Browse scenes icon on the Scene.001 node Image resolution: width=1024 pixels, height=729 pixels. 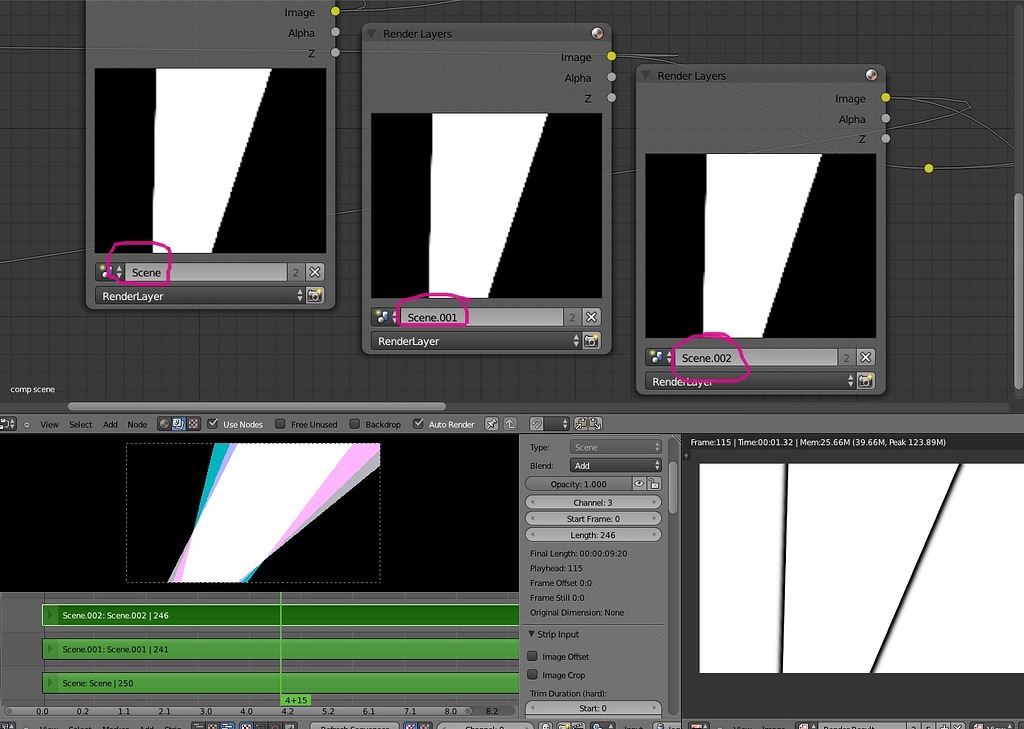(x=385, y=317)
